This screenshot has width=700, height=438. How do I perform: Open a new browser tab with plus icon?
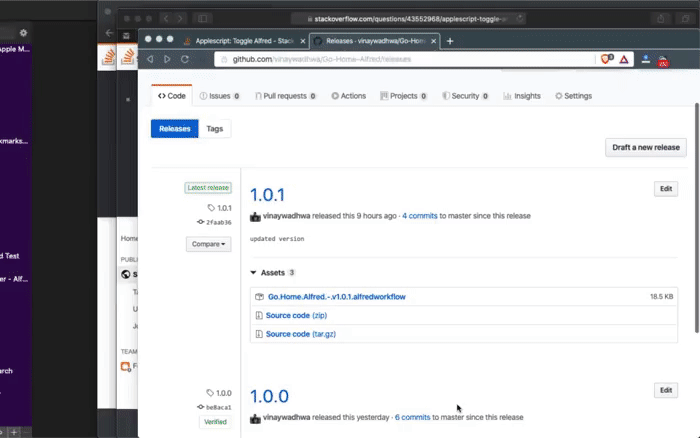click(450, 41)
